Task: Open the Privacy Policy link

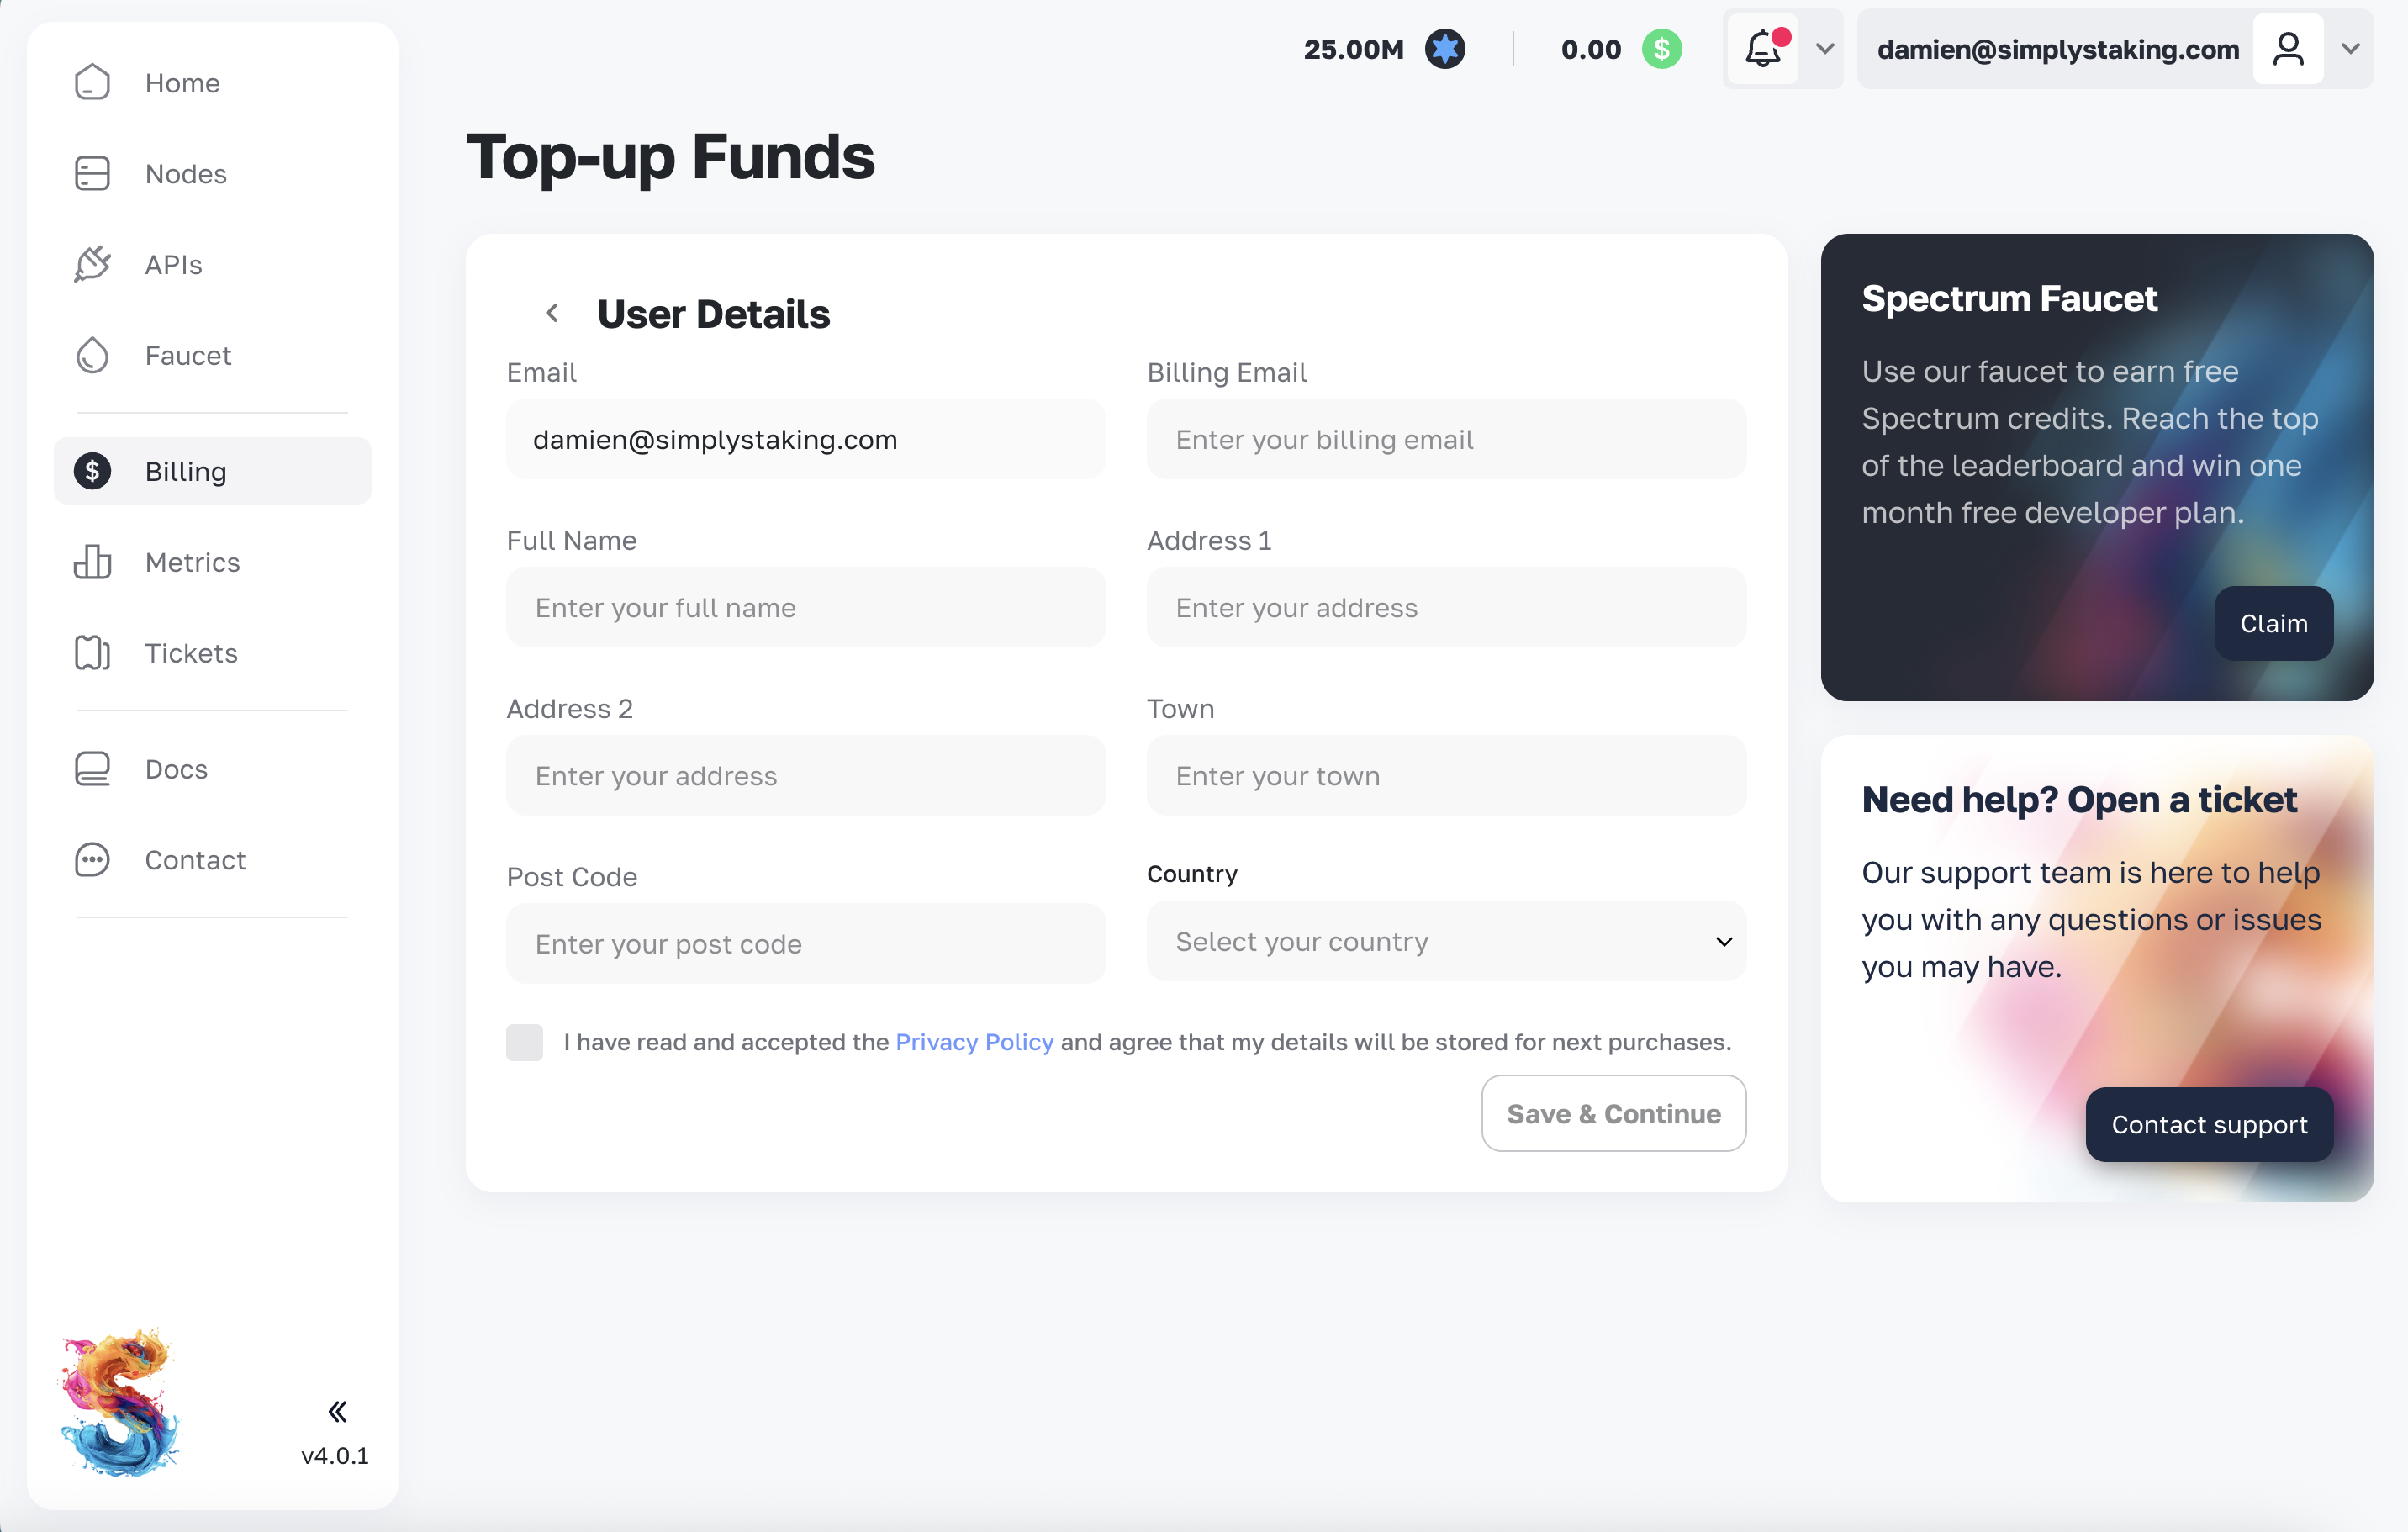Action: point(974,1042)
